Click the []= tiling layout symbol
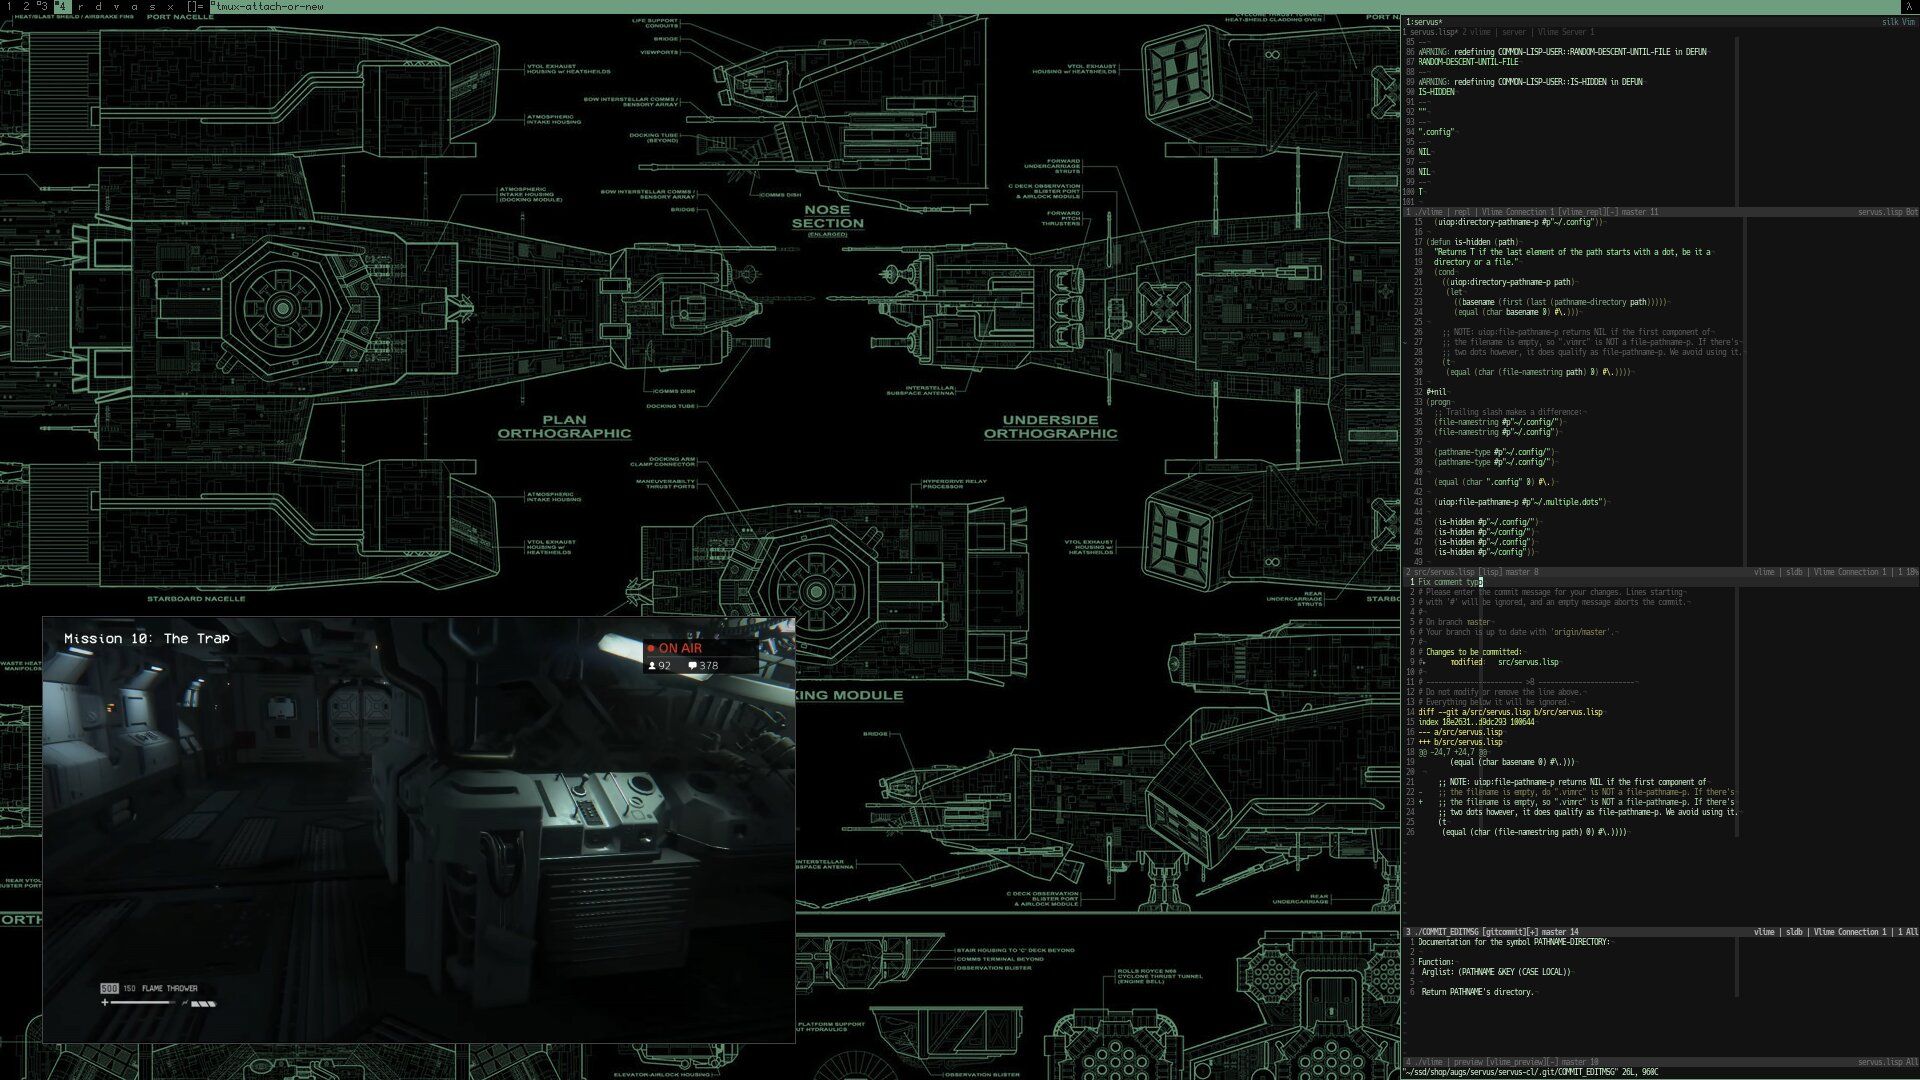The image size is (1920, 1080). click(195, 6)
